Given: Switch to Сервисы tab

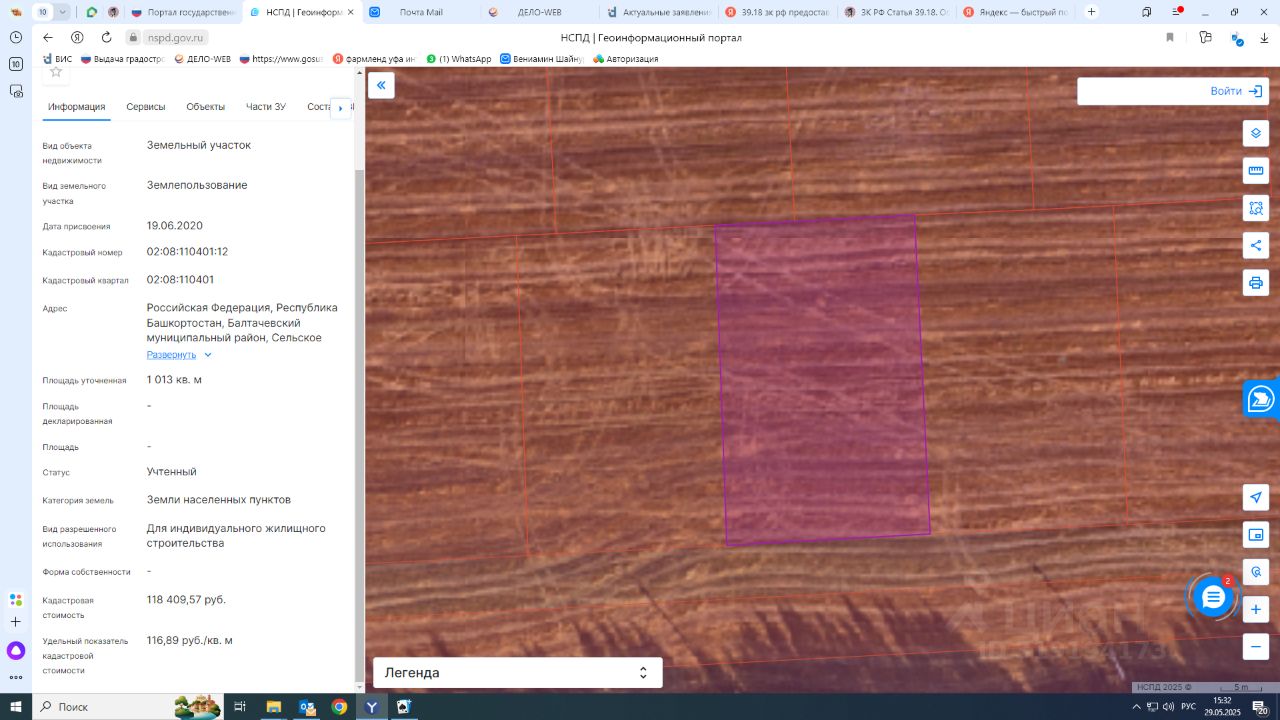Looking at the screenshot, I should tap(146, 107).
